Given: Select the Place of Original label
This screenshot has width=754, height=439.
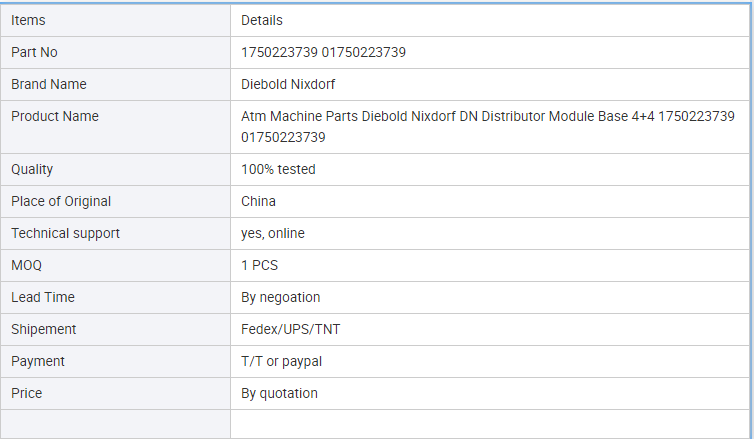Looking at the screenshot, I should point(61,201).
